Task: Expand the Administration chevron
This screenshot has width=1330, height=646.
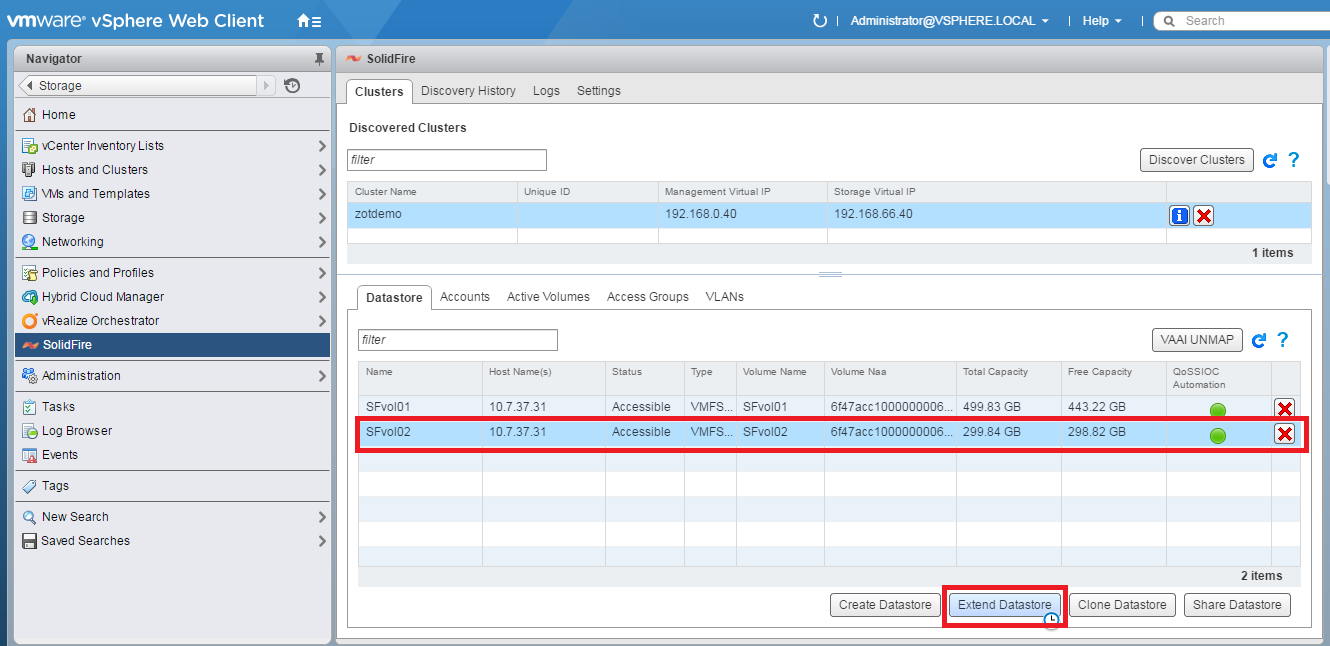Action: tap(321, 376)
